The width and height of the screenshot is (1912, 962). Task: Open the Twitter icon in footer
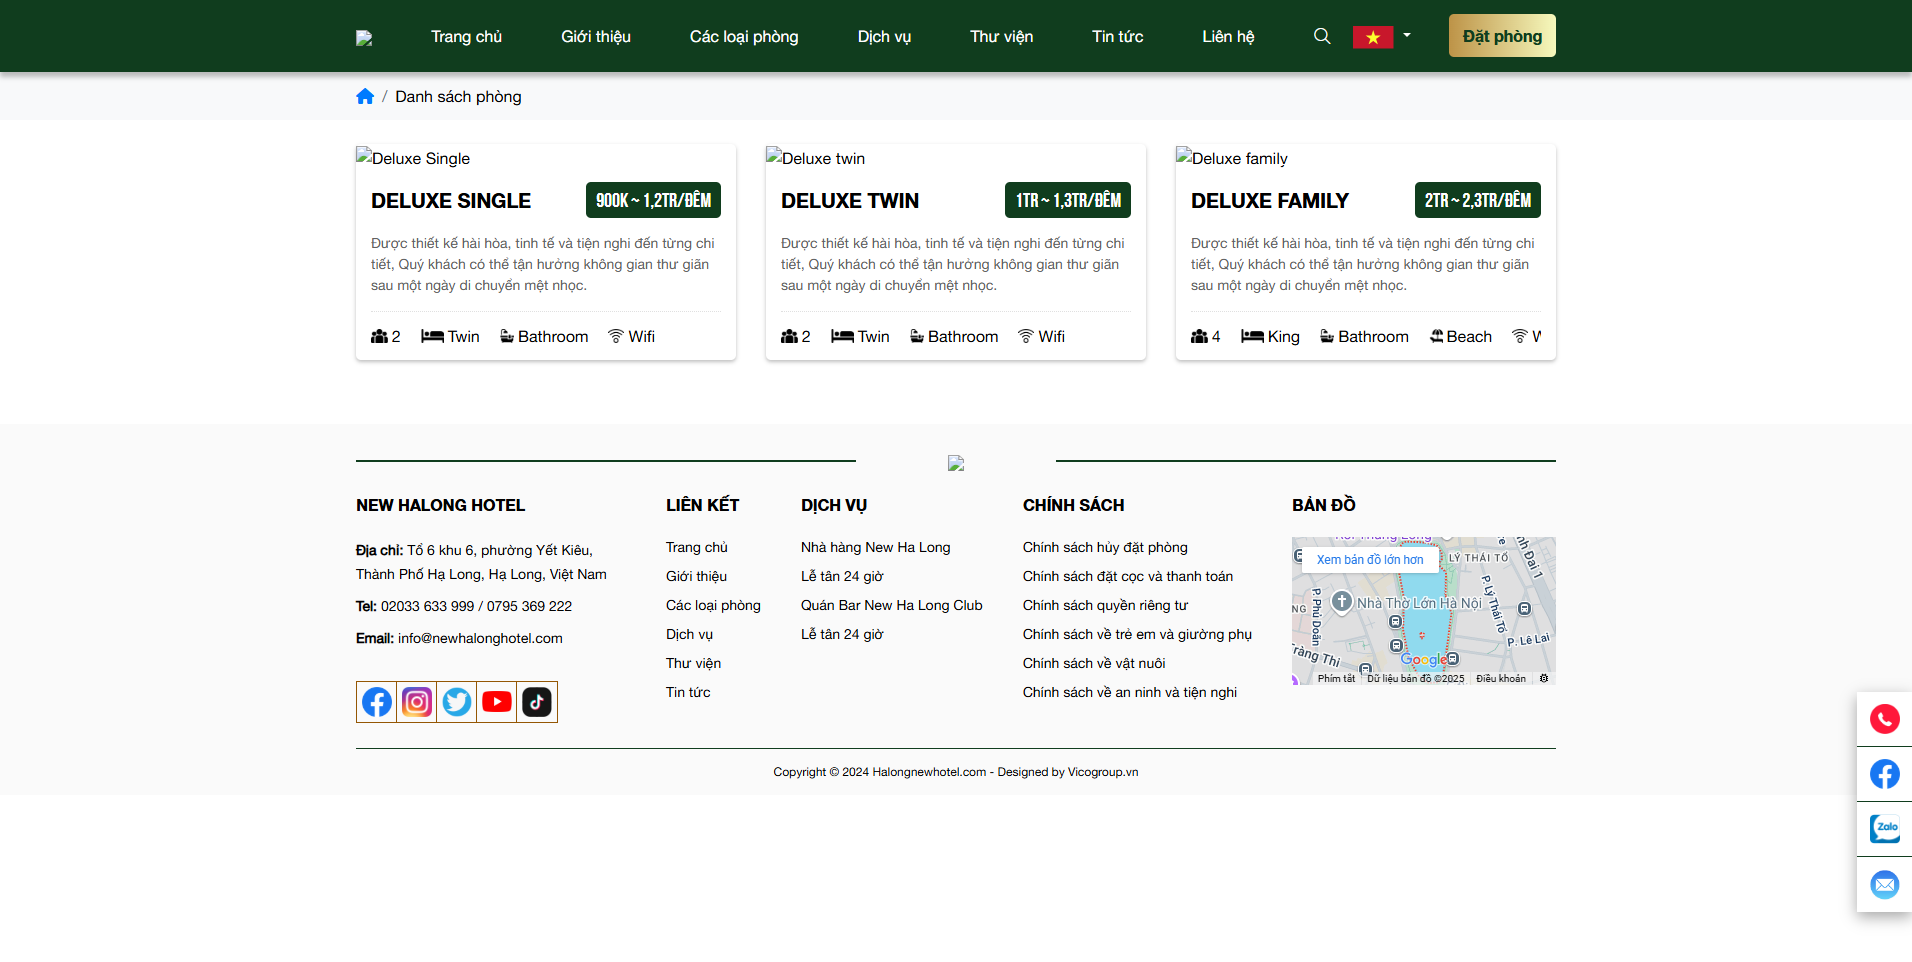pyautogui.click(x=457, y=702)
